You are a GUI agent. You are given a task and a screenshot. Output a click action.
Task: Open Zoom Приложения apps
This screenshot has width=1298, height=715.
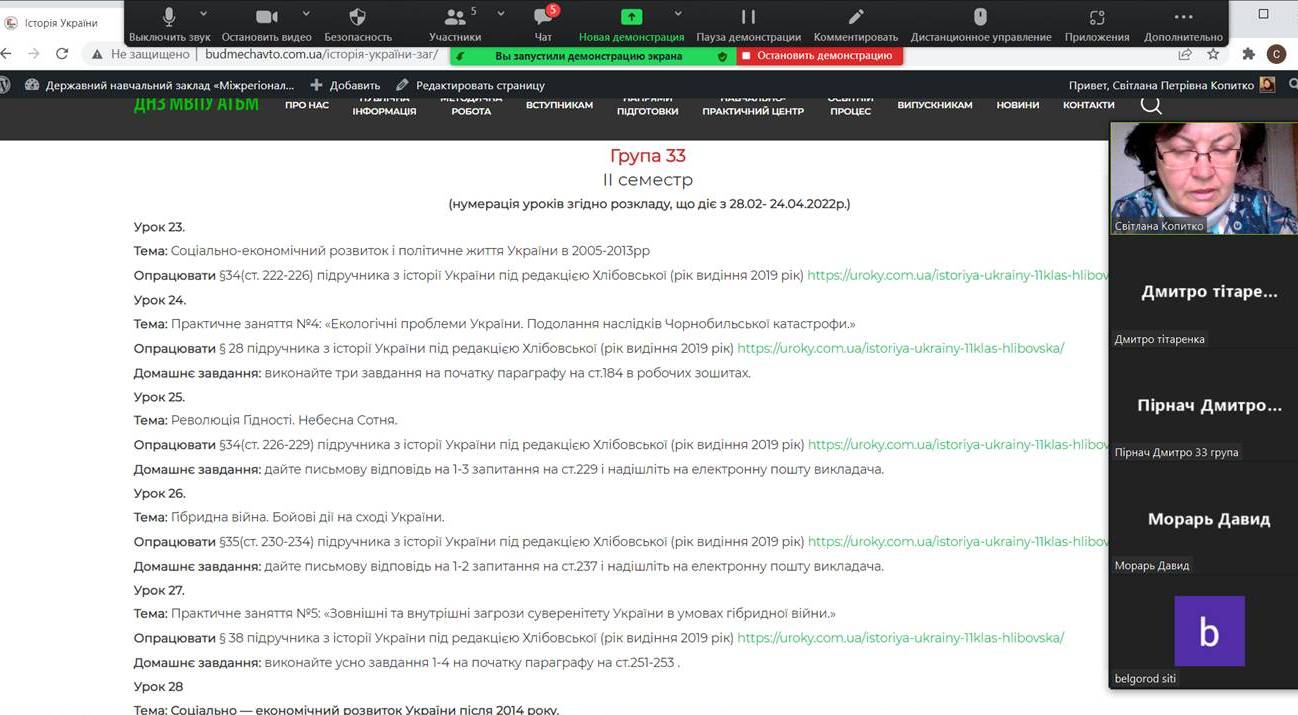1097,24
